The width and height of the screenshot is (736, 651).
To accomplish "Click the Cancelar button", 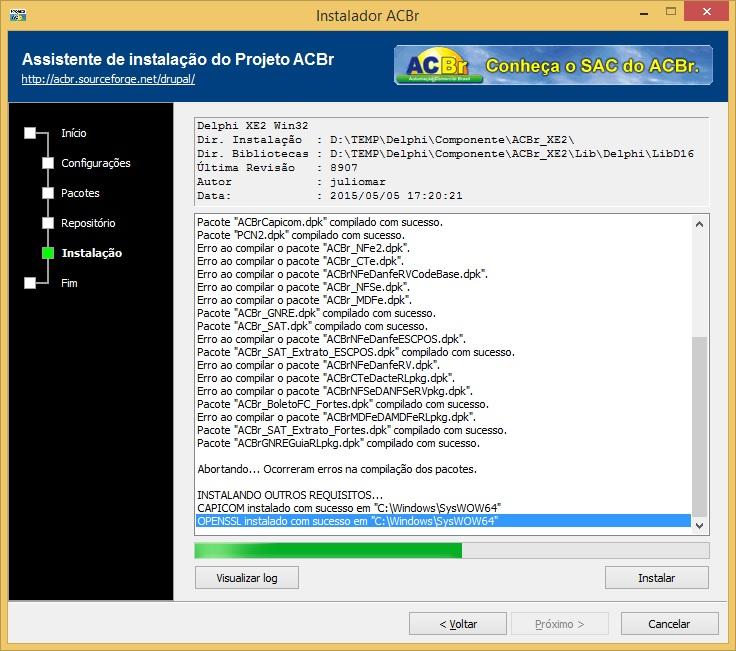I will [669, 624].
